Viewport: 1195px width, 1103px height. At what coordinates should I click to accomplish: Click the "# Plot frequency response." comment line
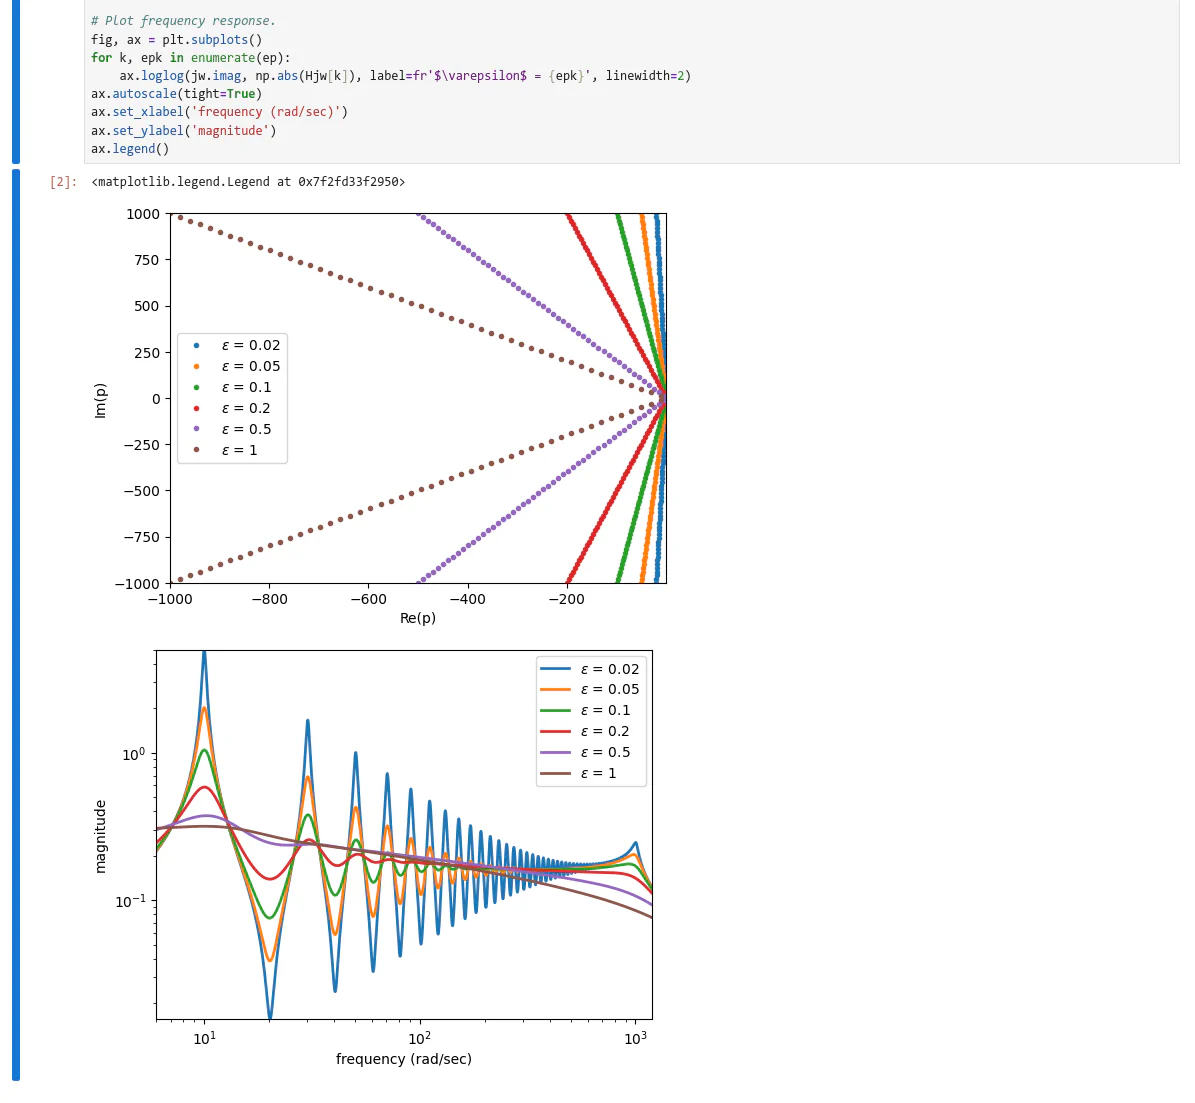[x=183, y=21]
